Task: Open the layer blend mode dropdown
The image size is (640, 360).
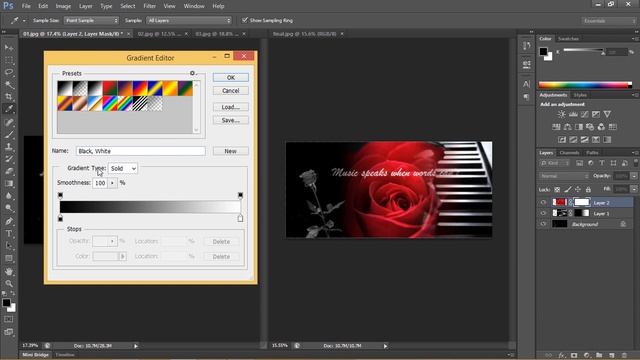Action: [x=564, y=176]
